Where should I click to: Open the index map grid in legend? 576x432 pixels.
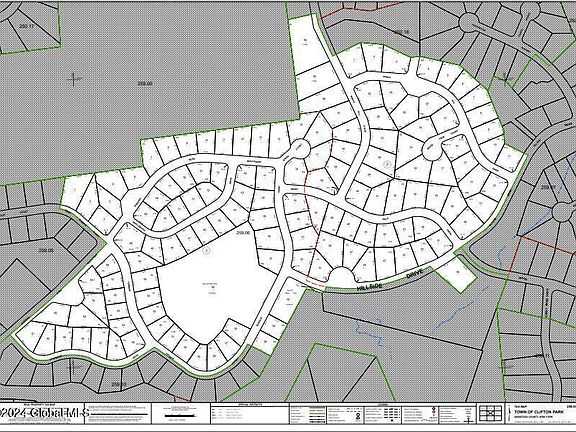[491, 413]
